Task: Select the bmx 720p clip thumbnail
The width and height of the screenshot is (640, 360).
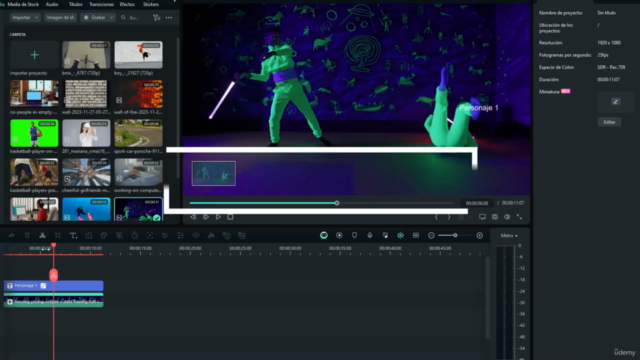Action: click(x=86, y=55)
